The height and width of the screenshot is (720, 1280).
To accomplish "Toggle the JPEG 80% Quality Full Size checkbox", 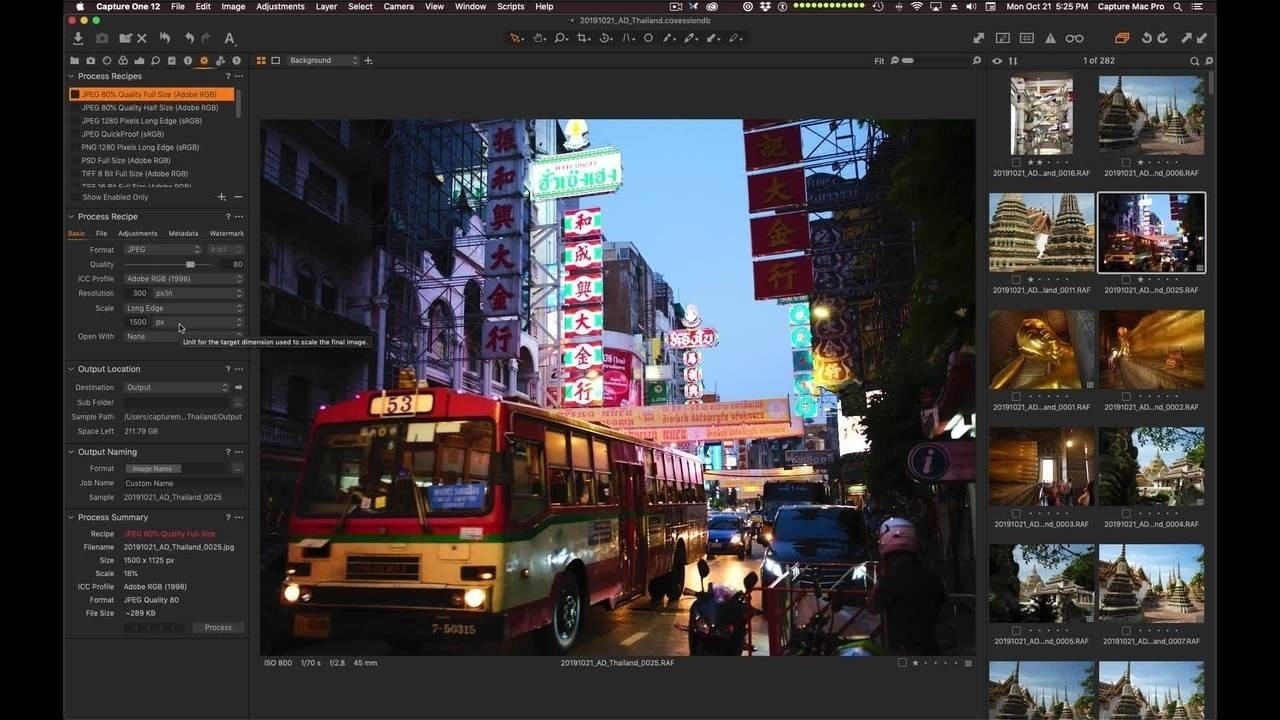I will point(75,94).
